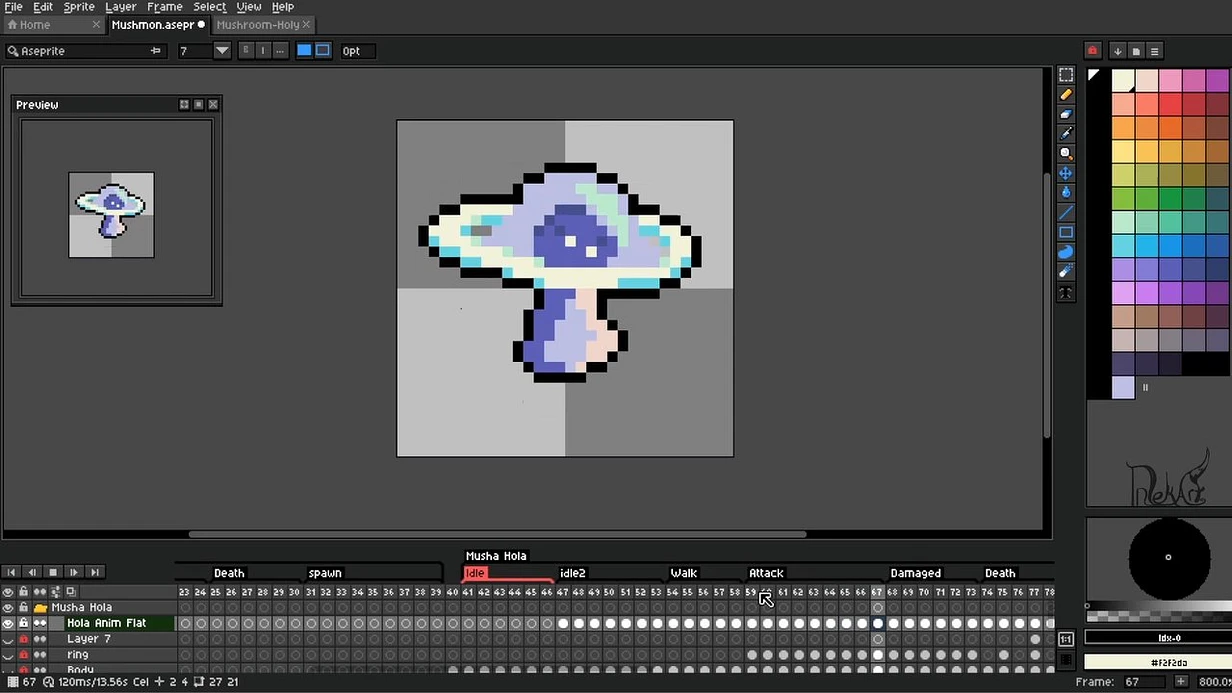Select the Zoom magnifier tool
The height and width of the screenshot is (693, 1232).
[x=1066, y=154]
